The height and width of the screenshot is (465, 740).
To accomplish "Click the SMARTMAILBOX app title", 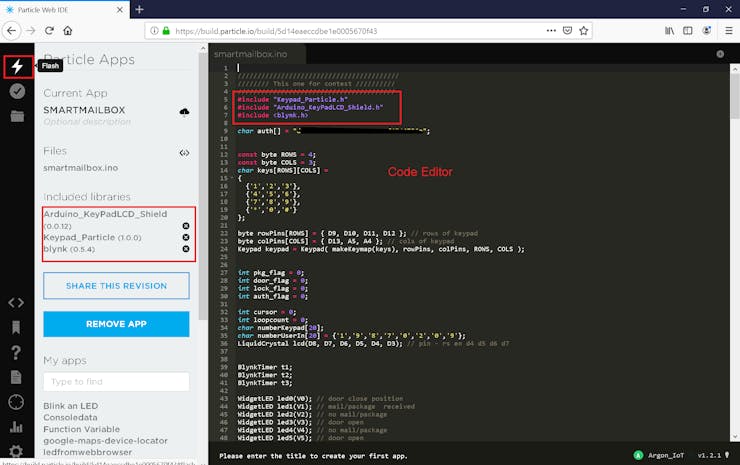I will pos(84,110).
